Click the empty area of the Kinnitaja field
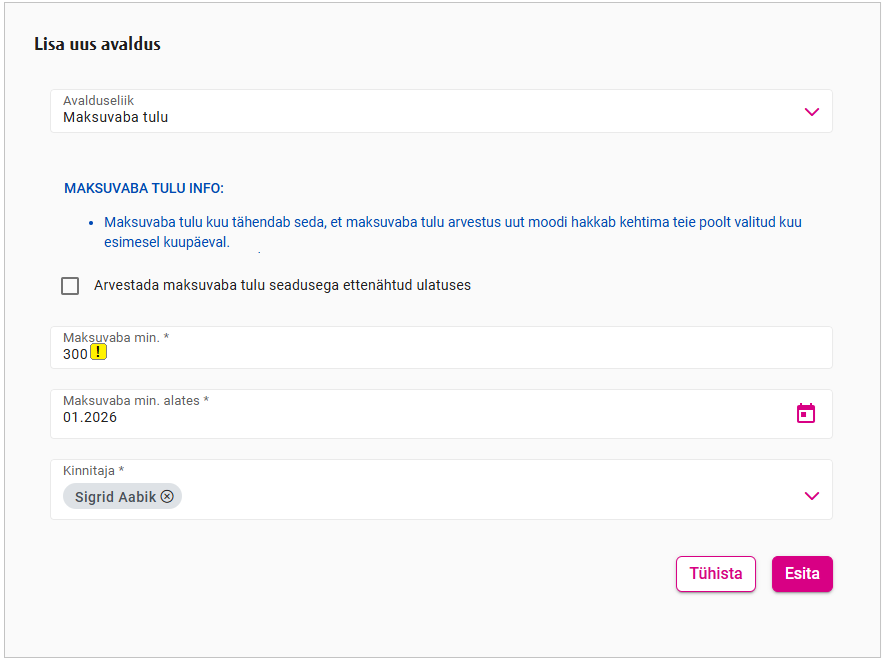887x663 pixels. pos(480,497)
